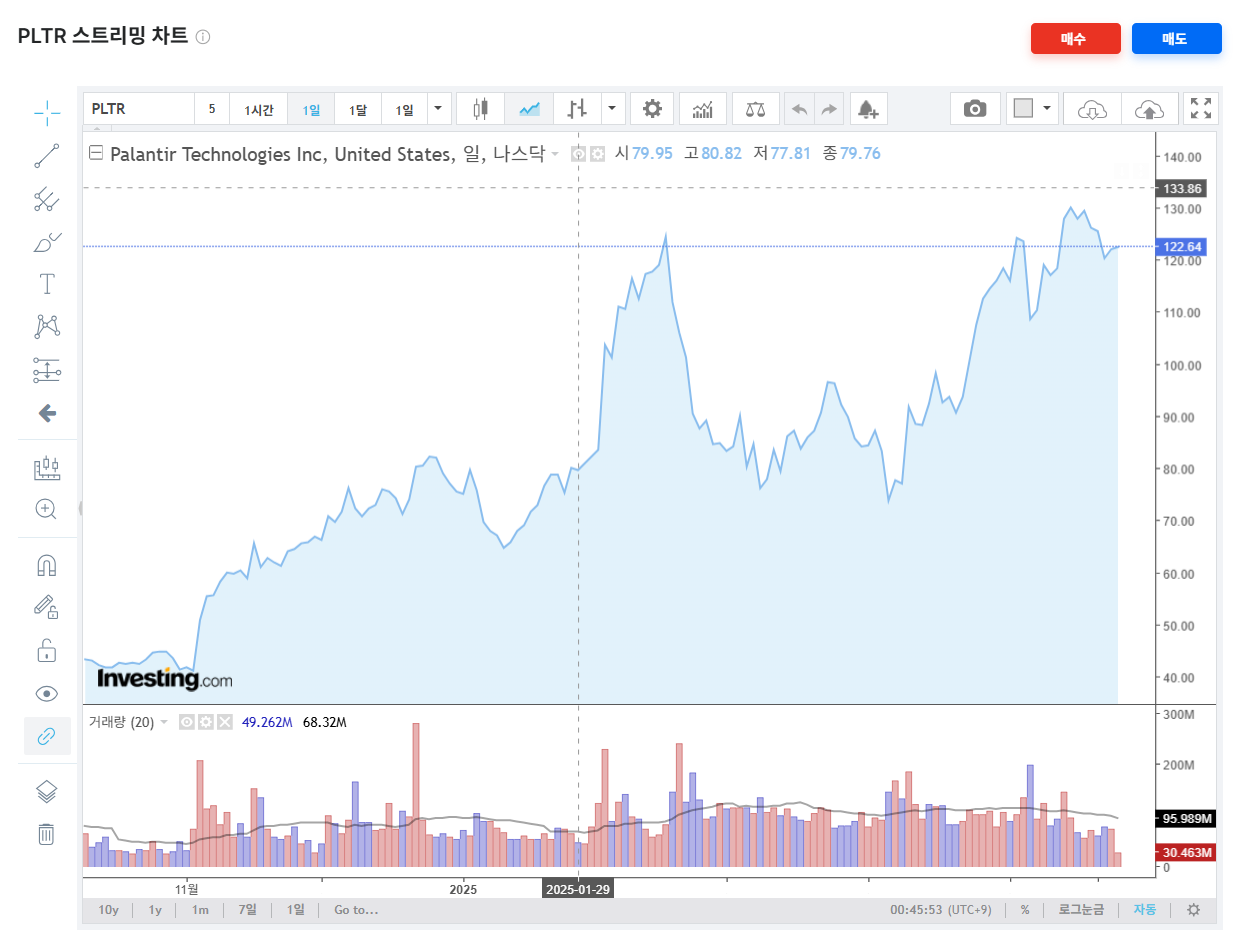Viewport: 1254px width, 942px height.
Task: Open the chart settings gear
Action: point(652,108)
